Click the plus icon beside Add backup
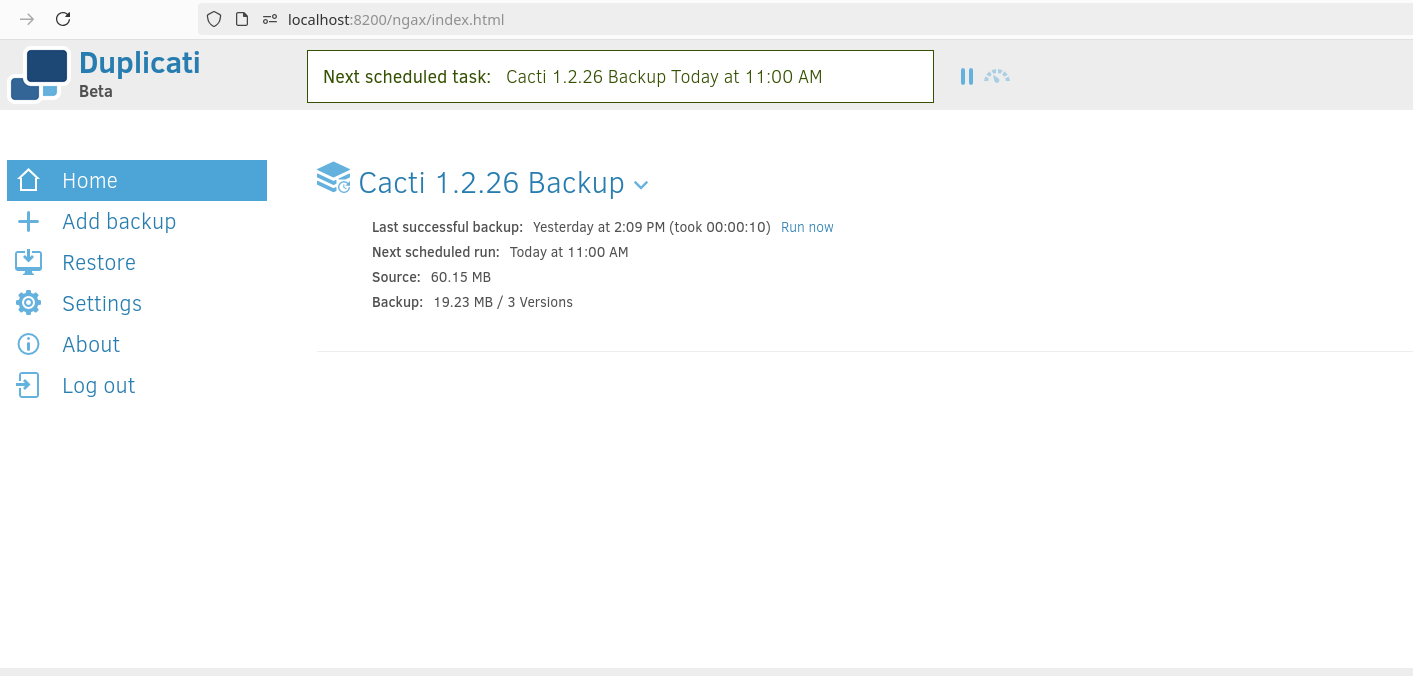This screenshot has width=1413, height=676. [x=28, y=222]
